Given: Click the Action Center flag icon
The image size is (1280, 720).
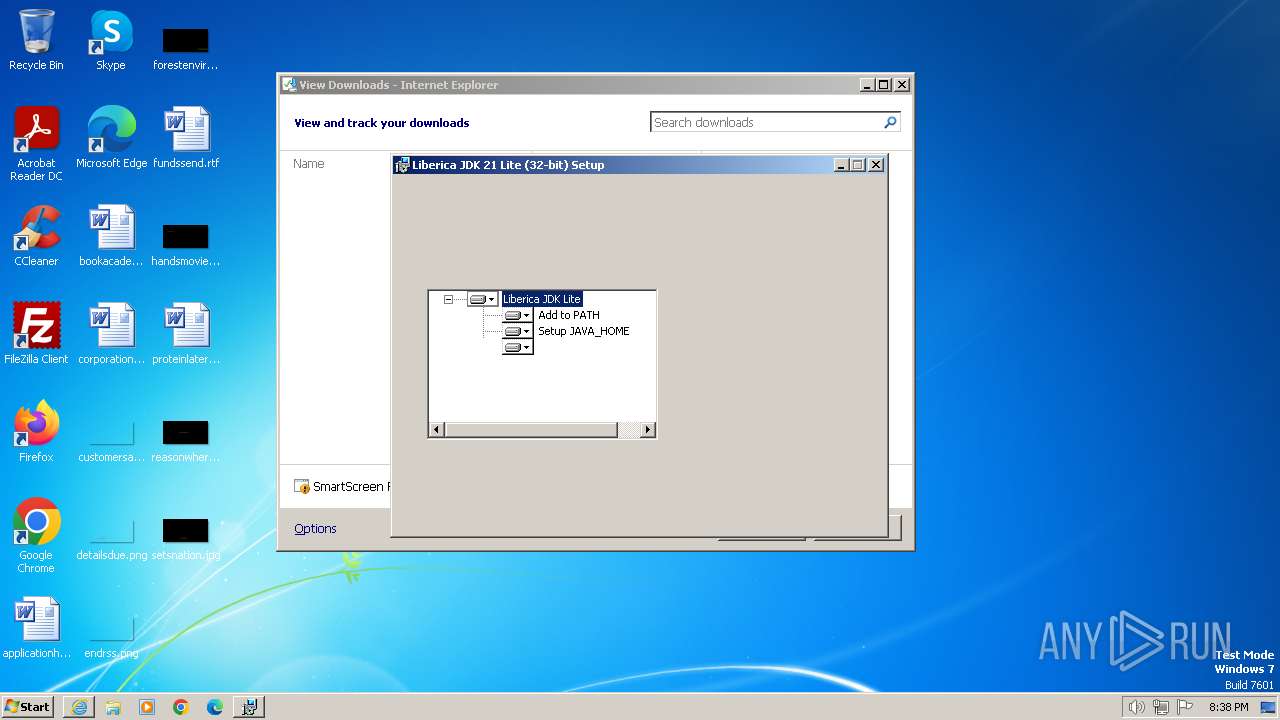Looking at the screenshot, I should click(1185, 707).
